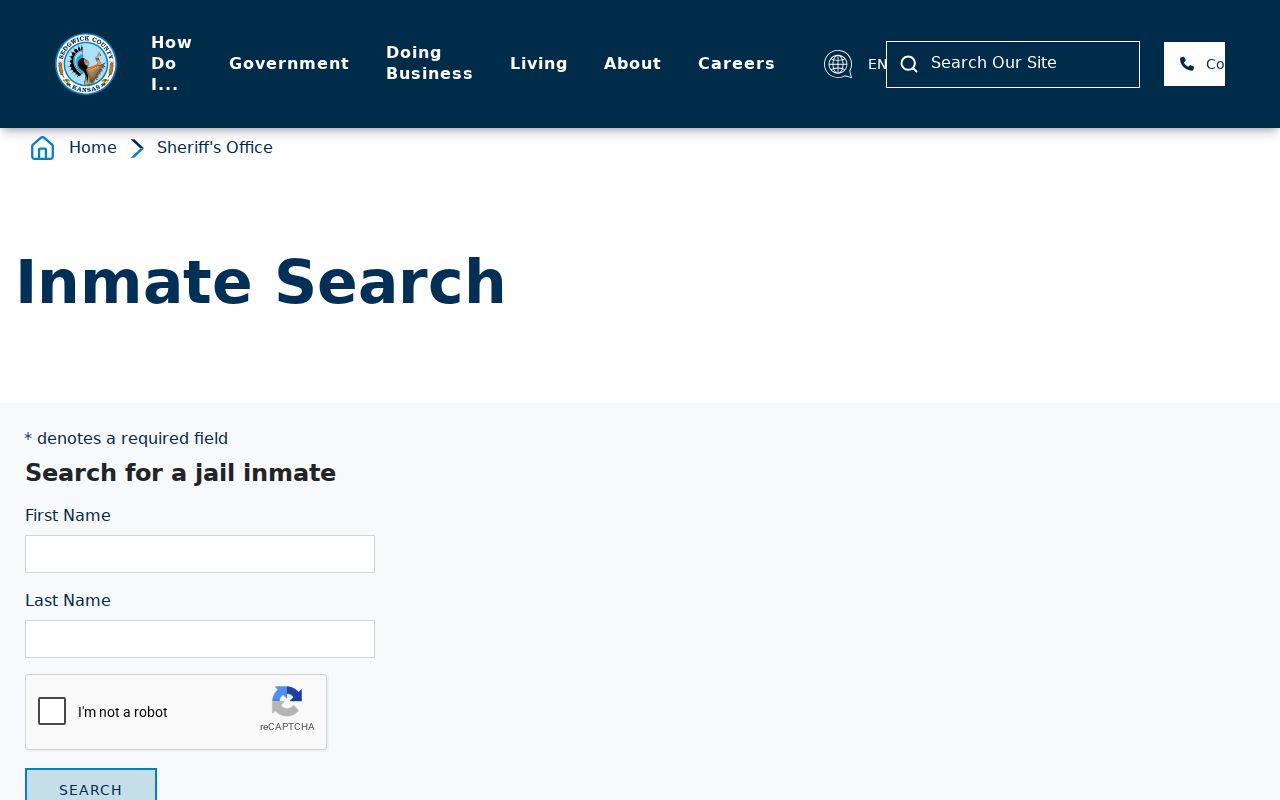Click the phone icon on contact button
This screenshot has width=1280, height=800.
click(1187, 64)
